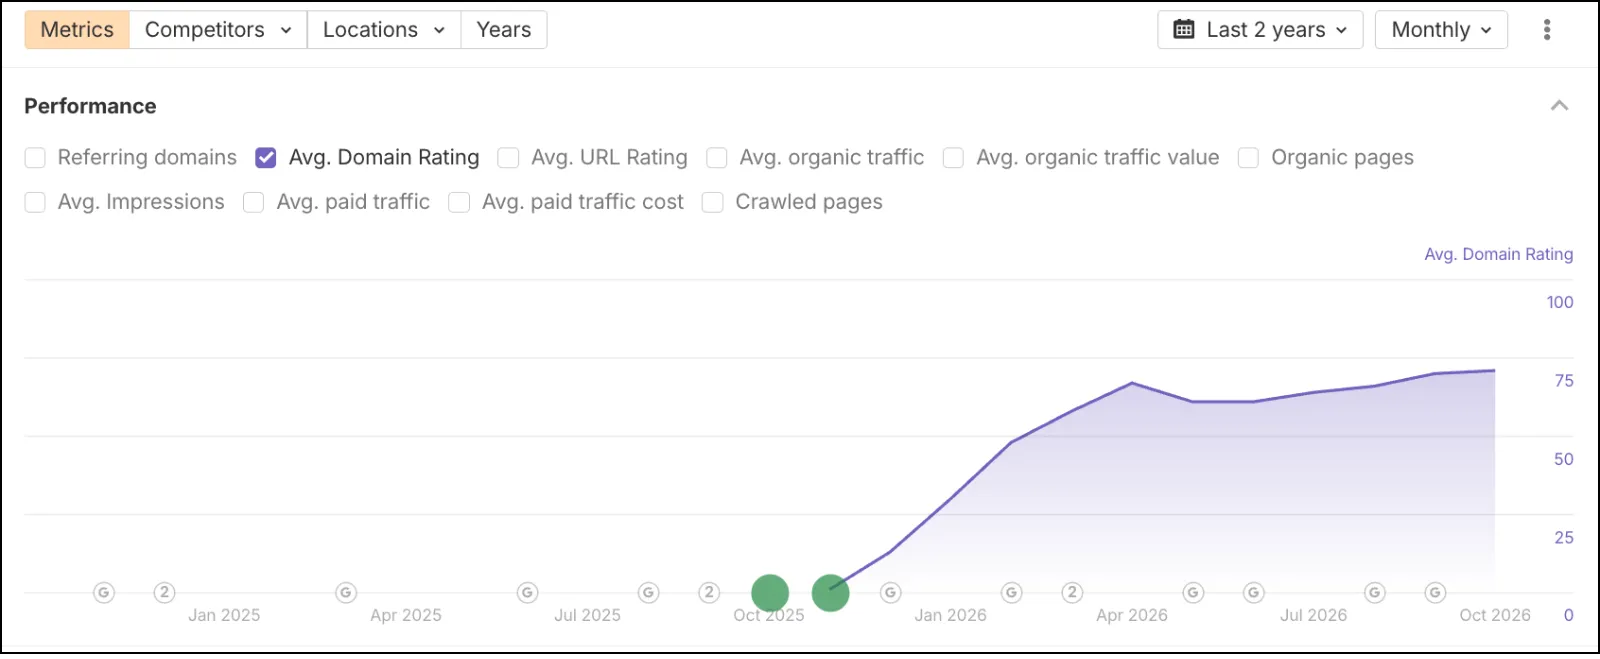Click the Apr 2026 axis label
Screen dimensions: 1600x659
point(1132,616)
